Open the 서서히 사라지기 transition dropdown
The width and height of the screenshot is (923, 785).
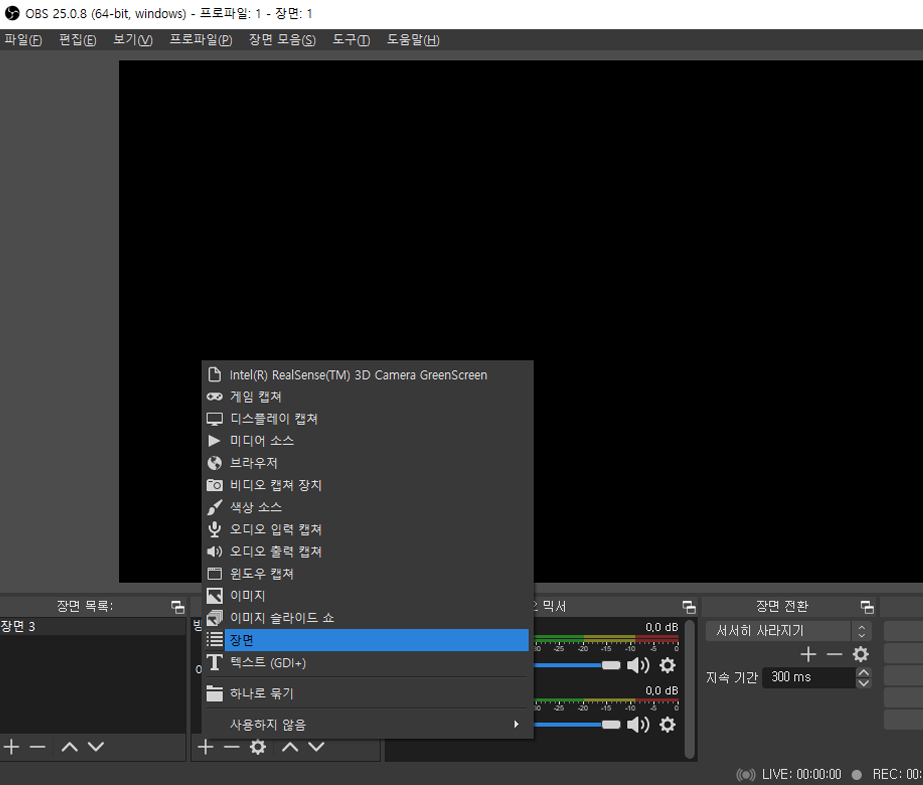(788, 631)
